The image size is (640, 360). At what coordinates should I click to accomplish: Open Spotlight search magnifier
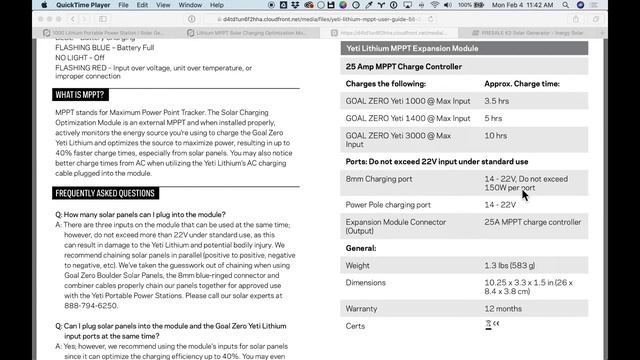pyautogui.click(x=565, y=5)
